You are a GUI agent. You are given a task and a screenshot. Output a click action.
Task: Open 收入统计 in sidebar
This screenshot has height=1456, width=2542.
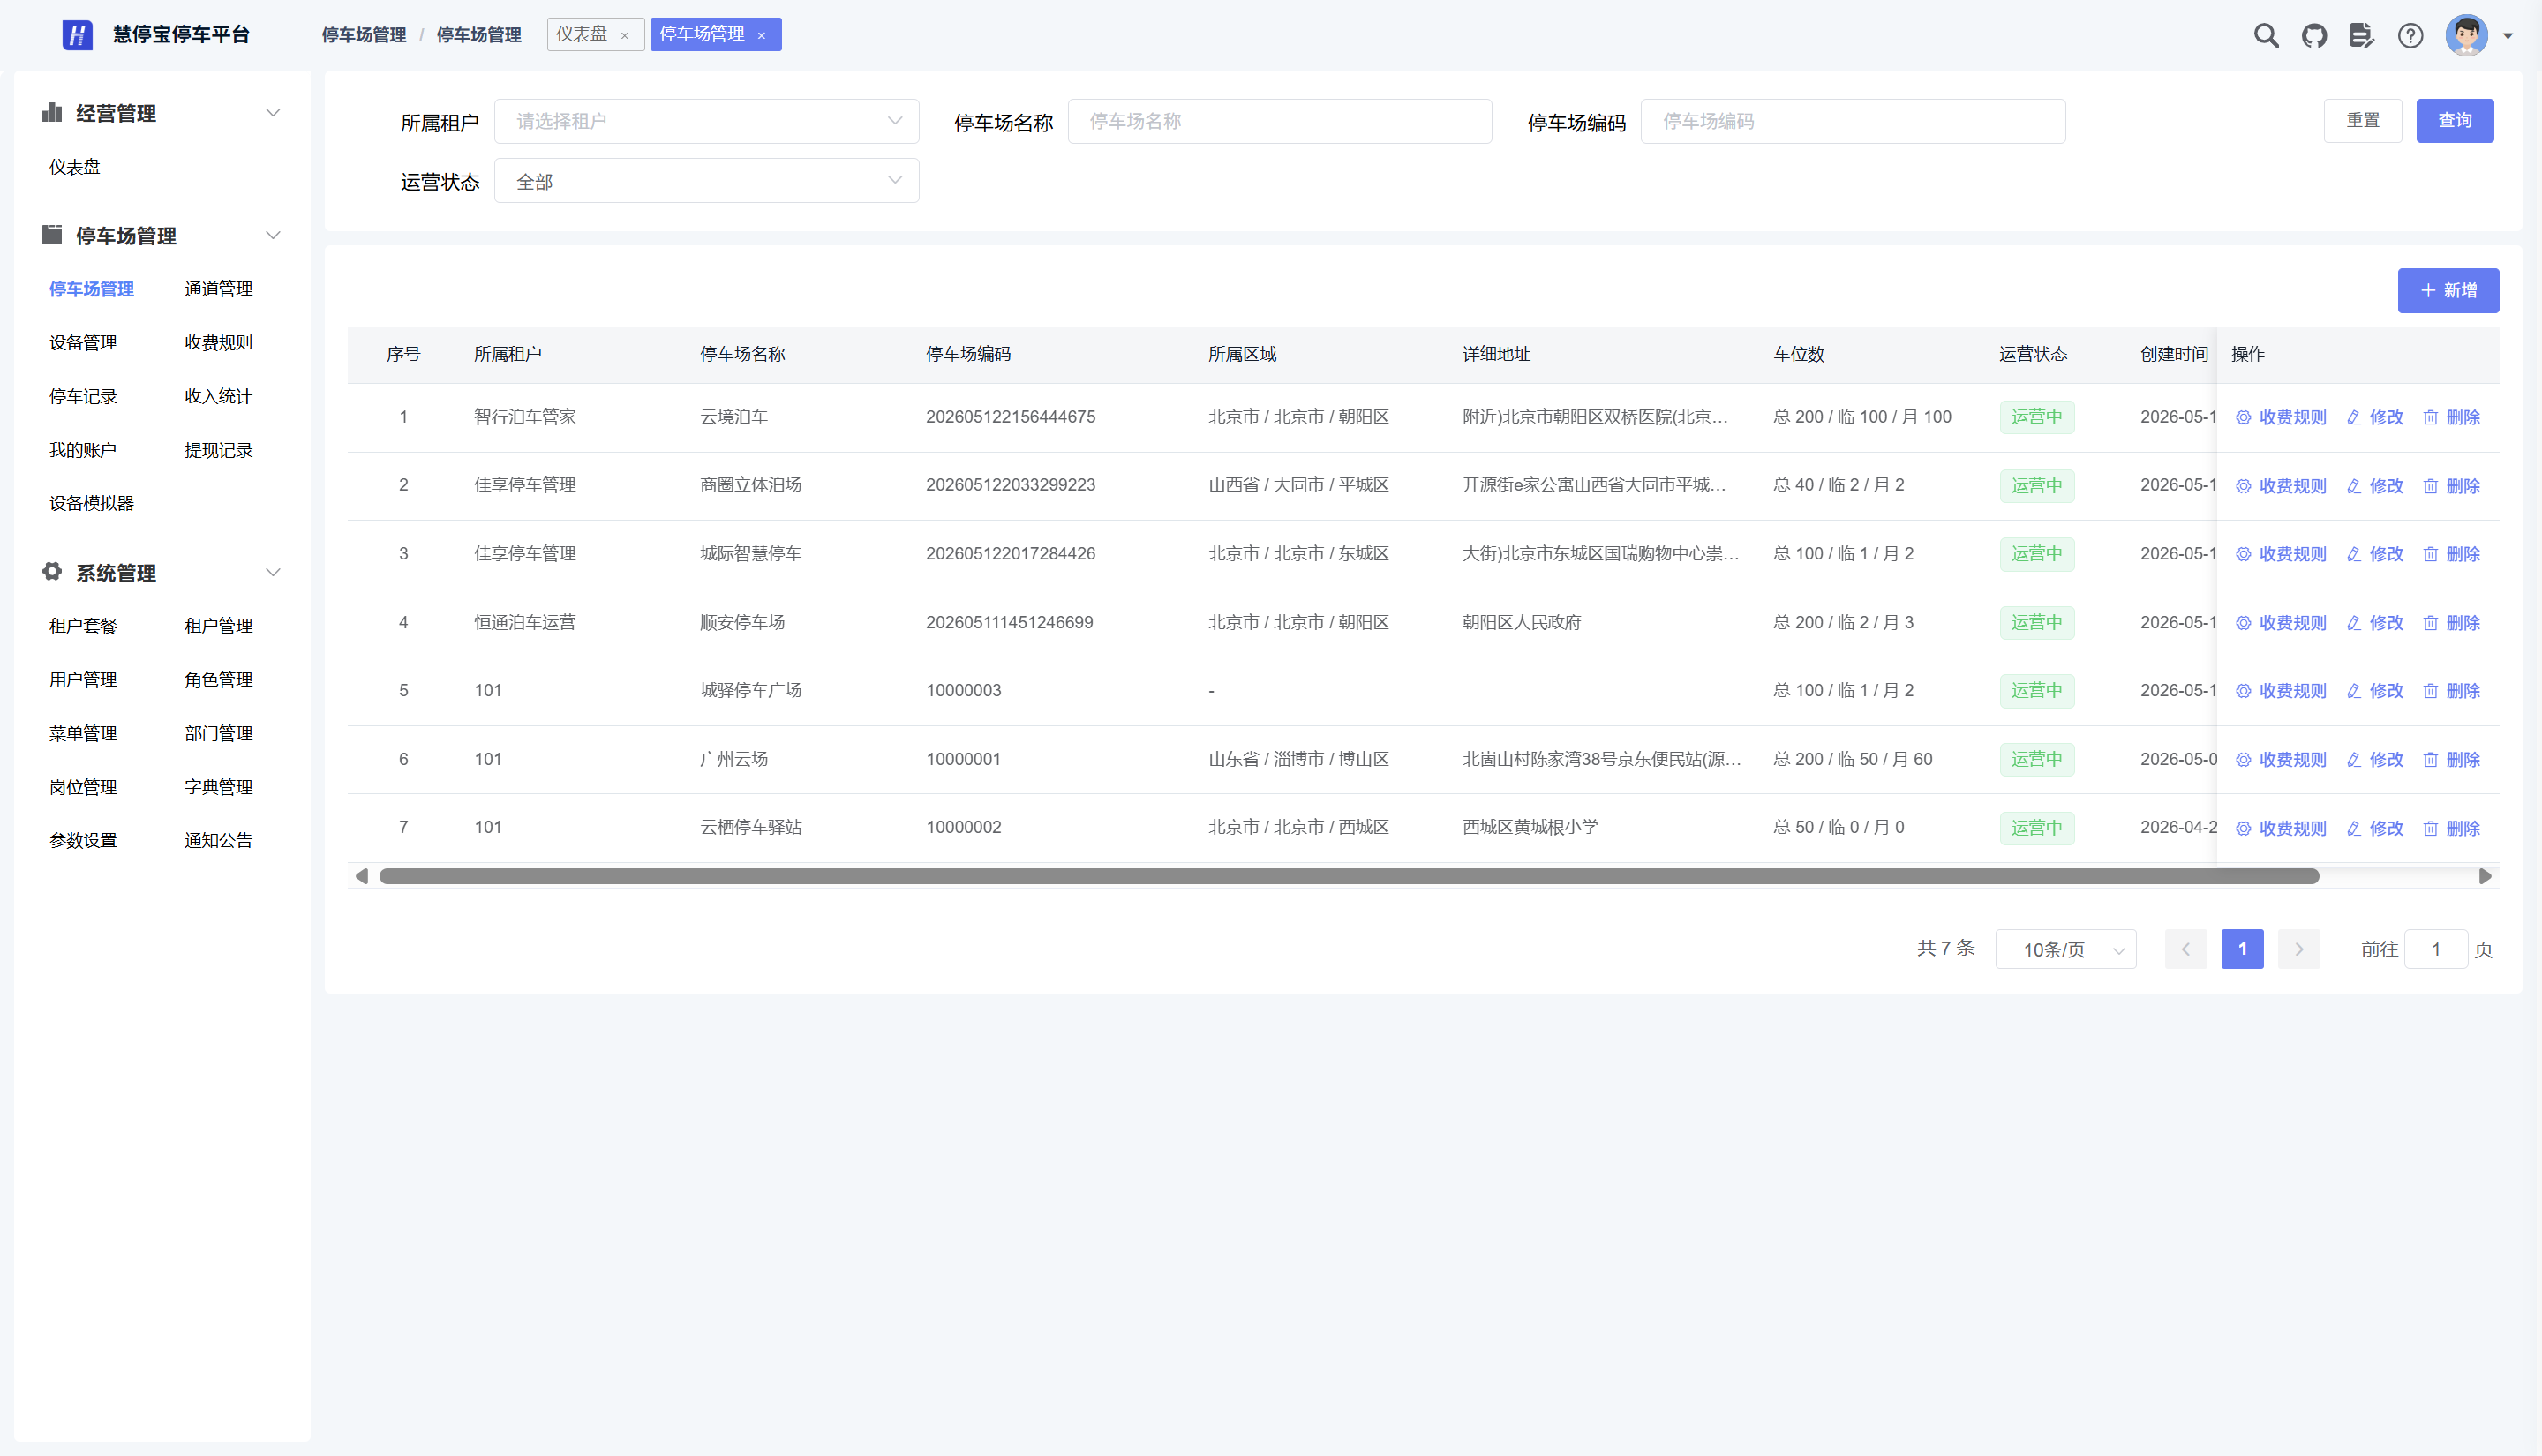(x=218, y=397)
